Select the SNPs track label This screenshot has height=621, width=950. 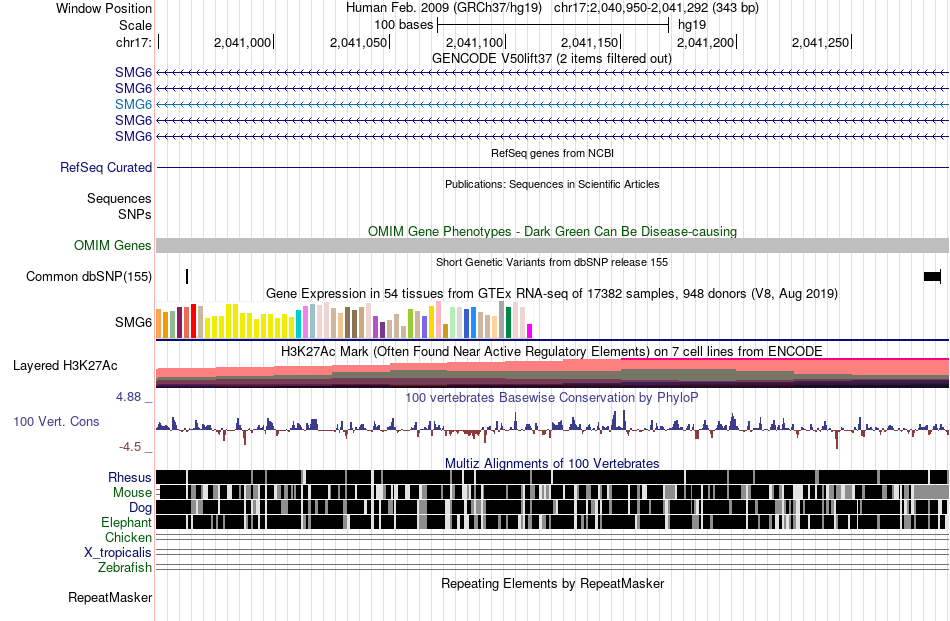click(135, 214)
